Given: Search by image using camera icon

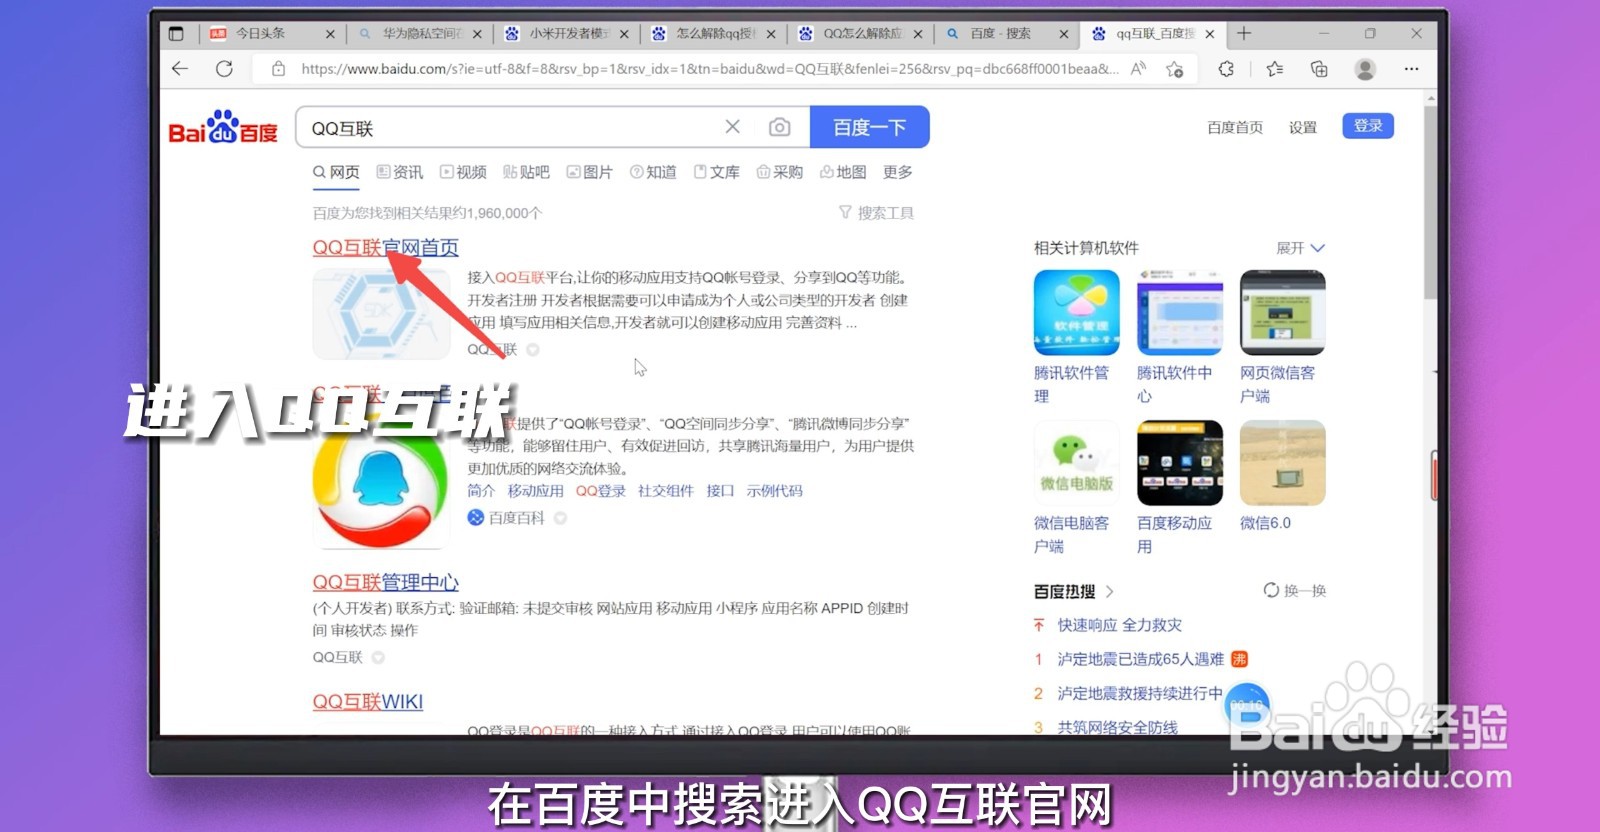Looking at the screenshot, I should point(779,127).
